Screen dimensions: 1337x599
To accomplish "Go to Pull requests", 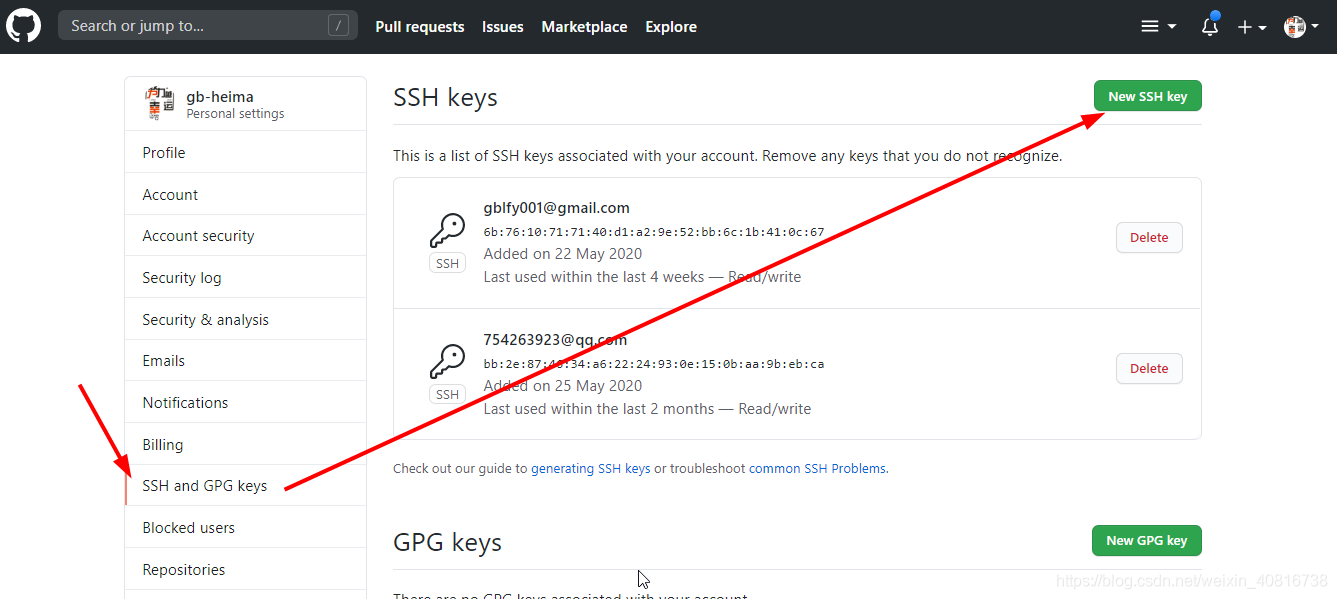I will (420, 27).
